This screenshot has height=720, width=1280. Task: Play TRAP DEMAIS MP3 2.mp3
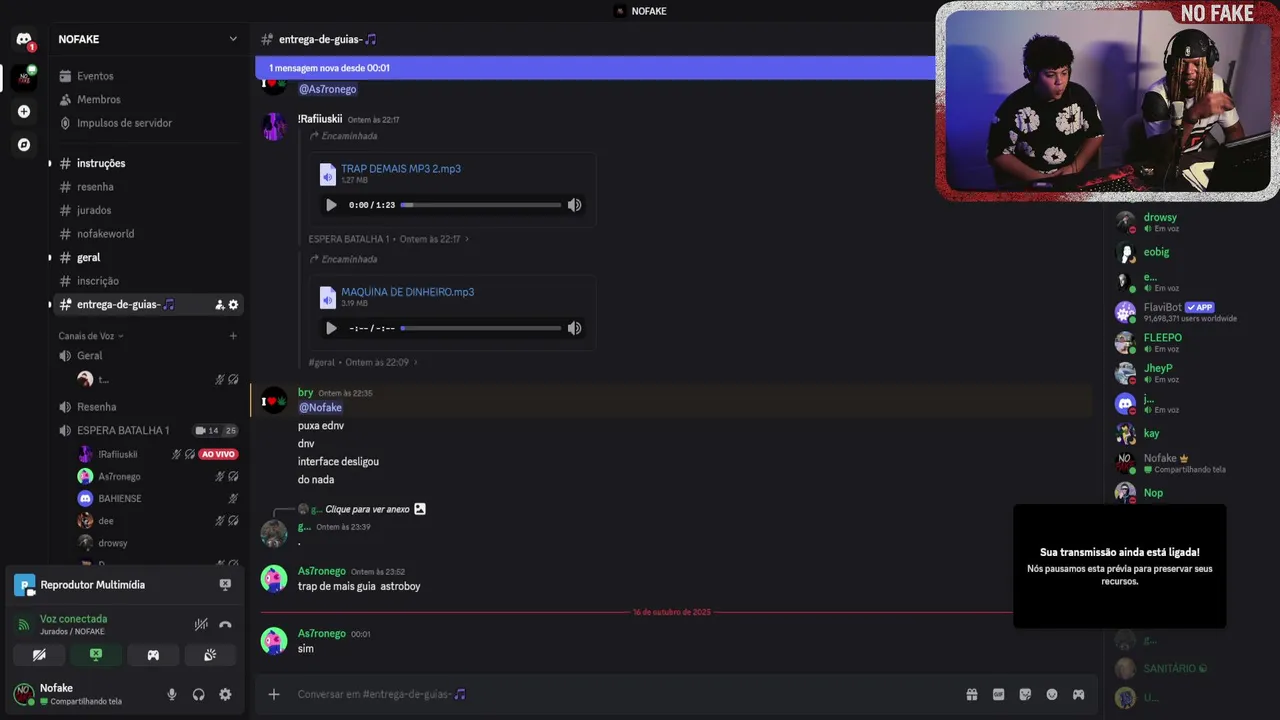point(331,205)
